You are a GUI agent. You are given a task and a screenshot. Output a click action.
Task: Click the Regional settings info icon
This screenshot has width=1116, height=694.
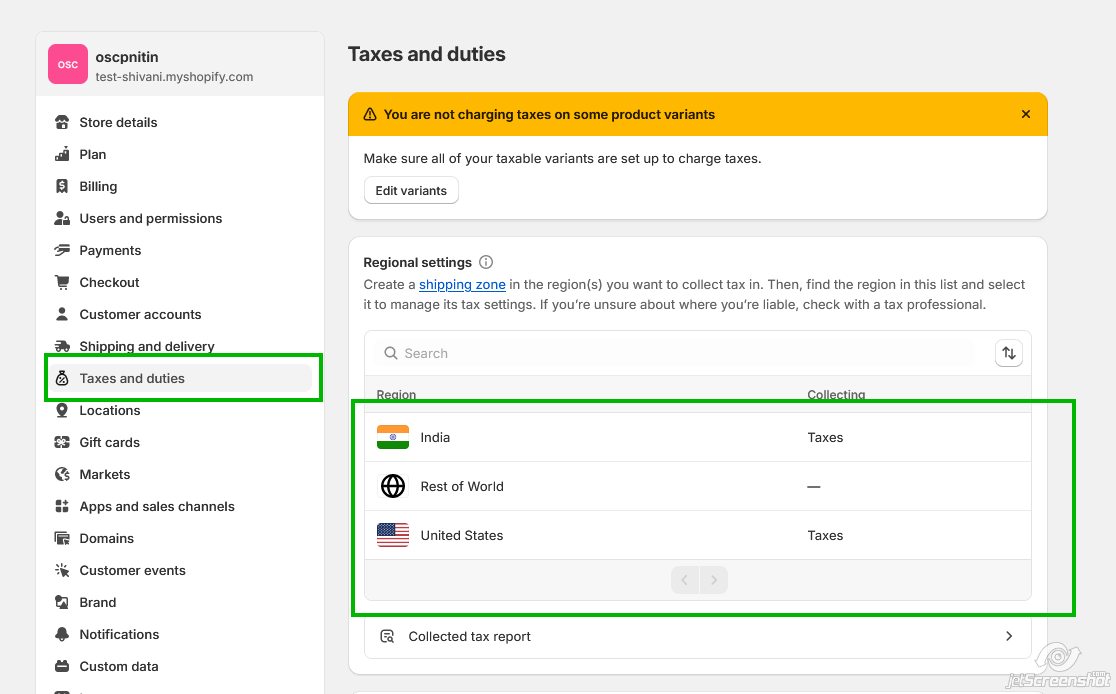(x=486, y=262)
